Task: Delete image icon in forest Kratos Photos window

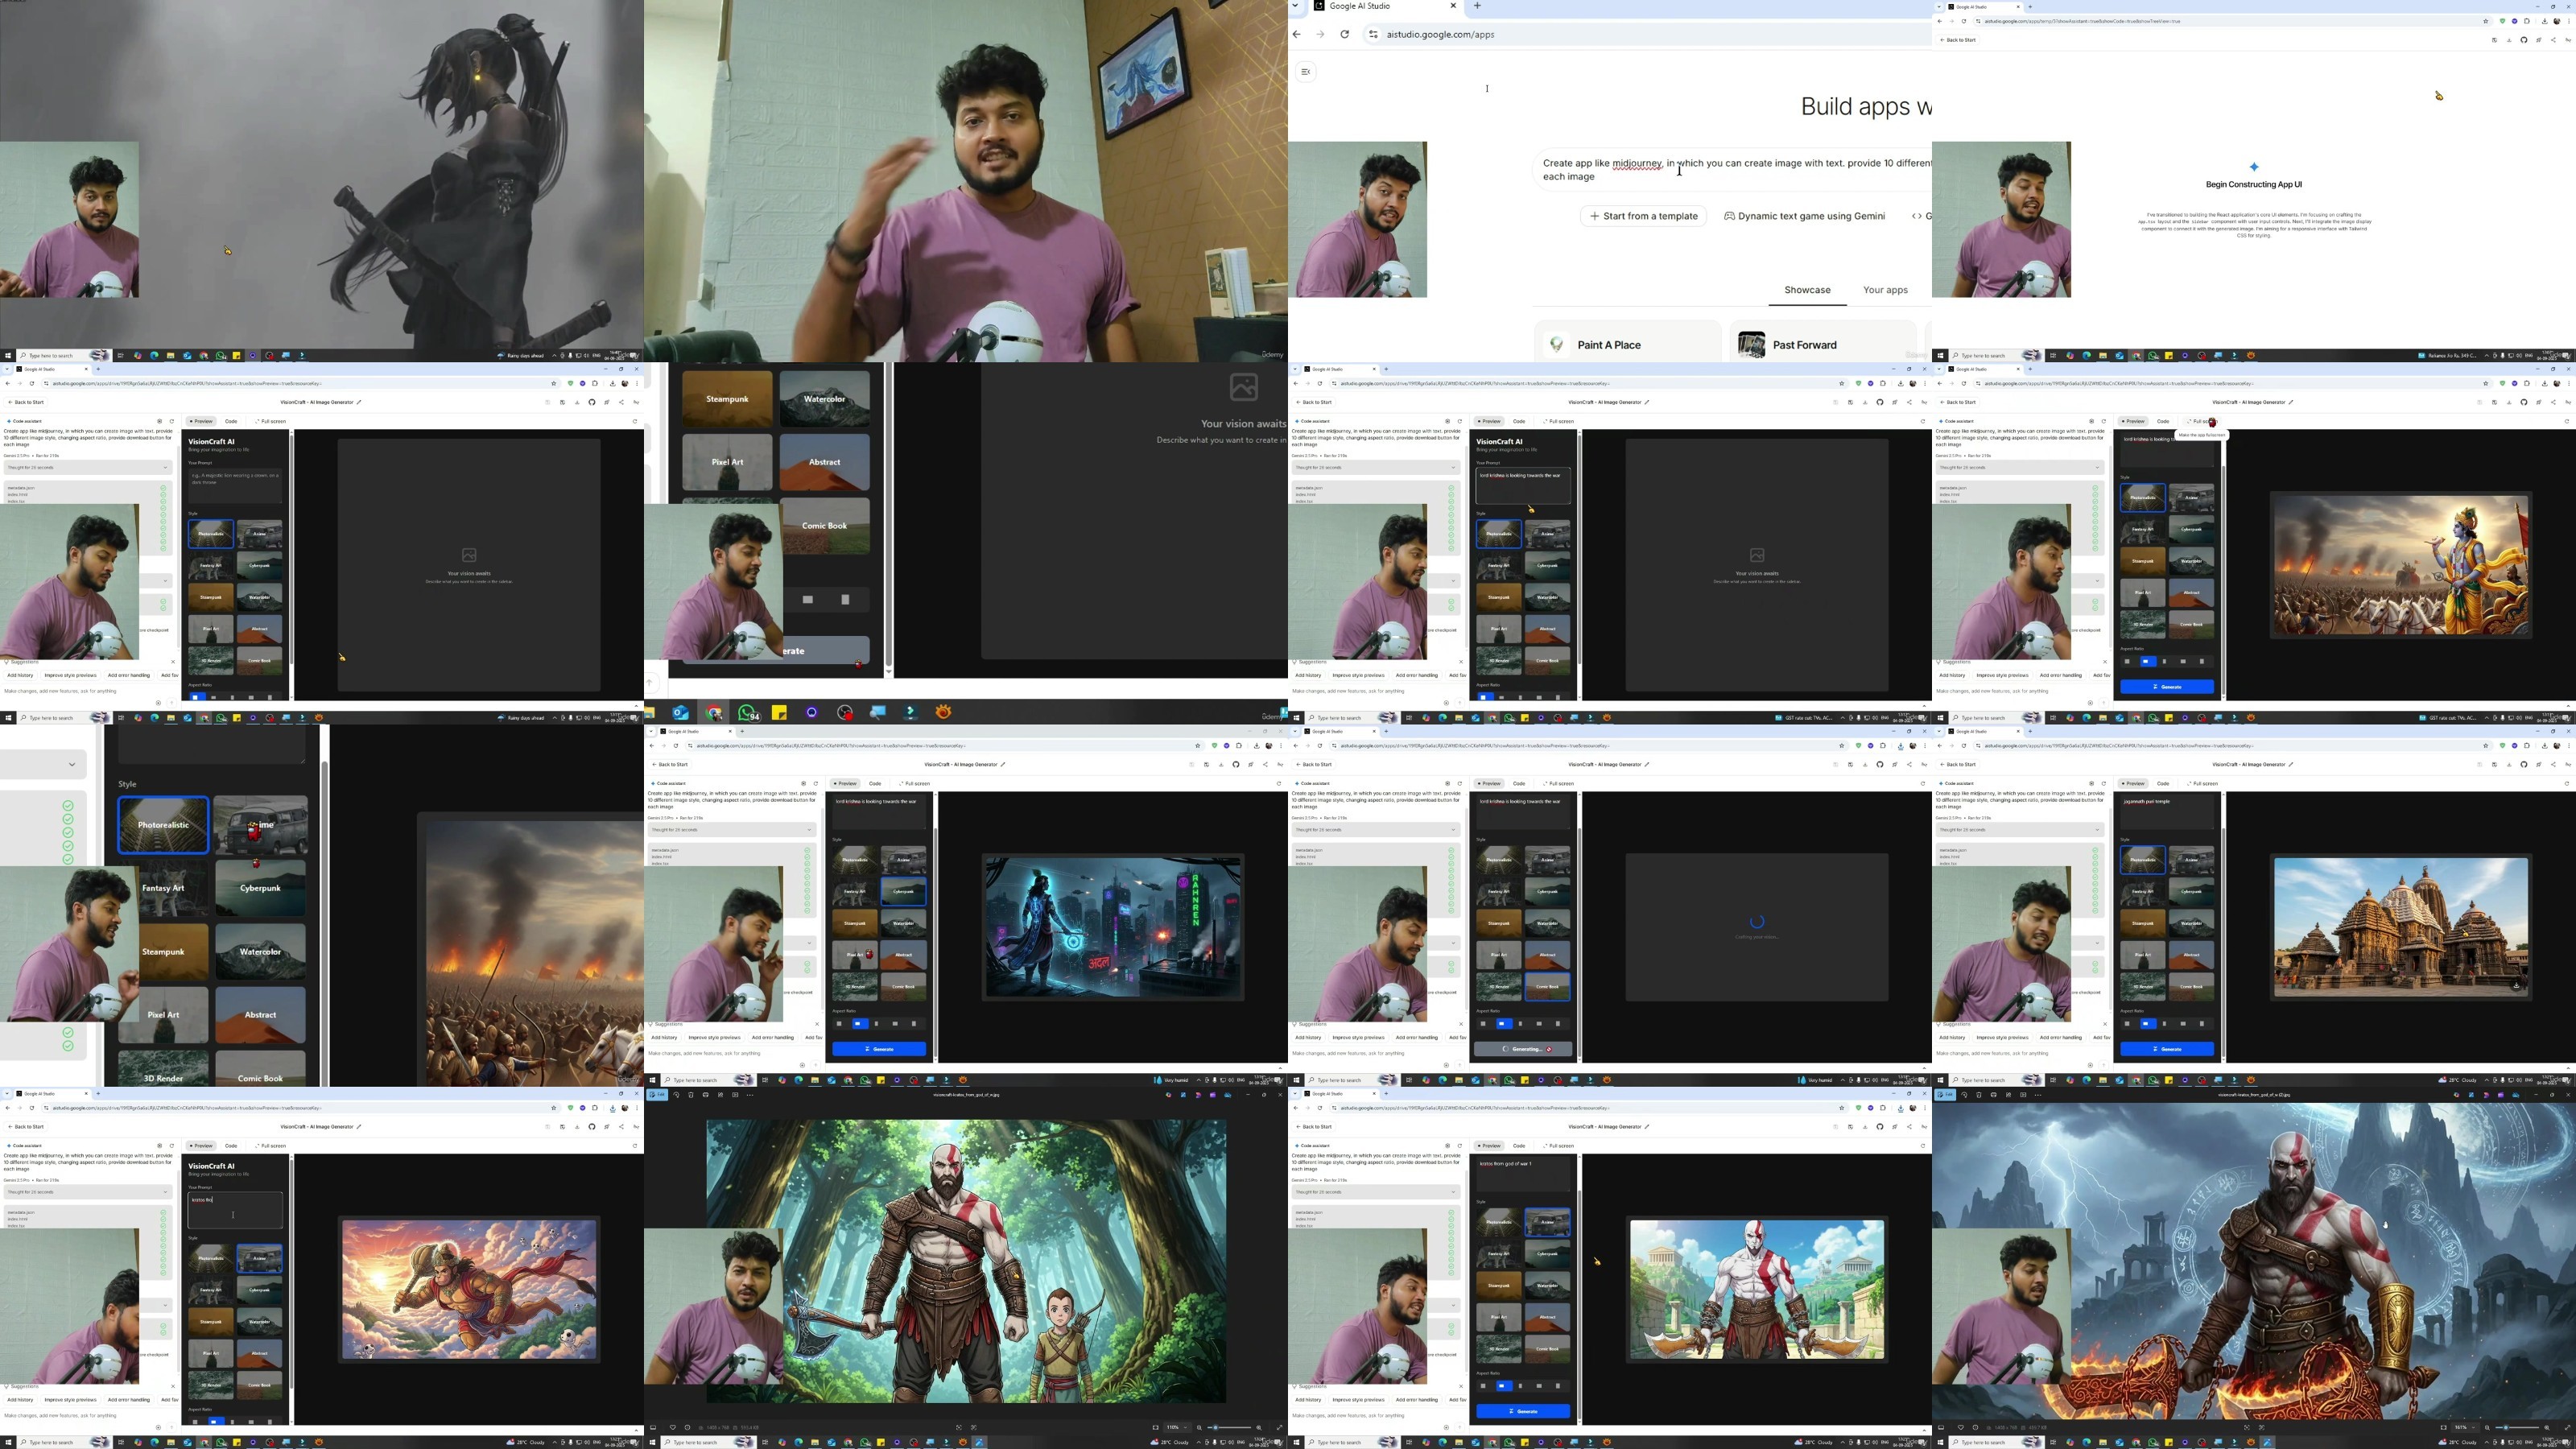Action: tap(691, 1095)
